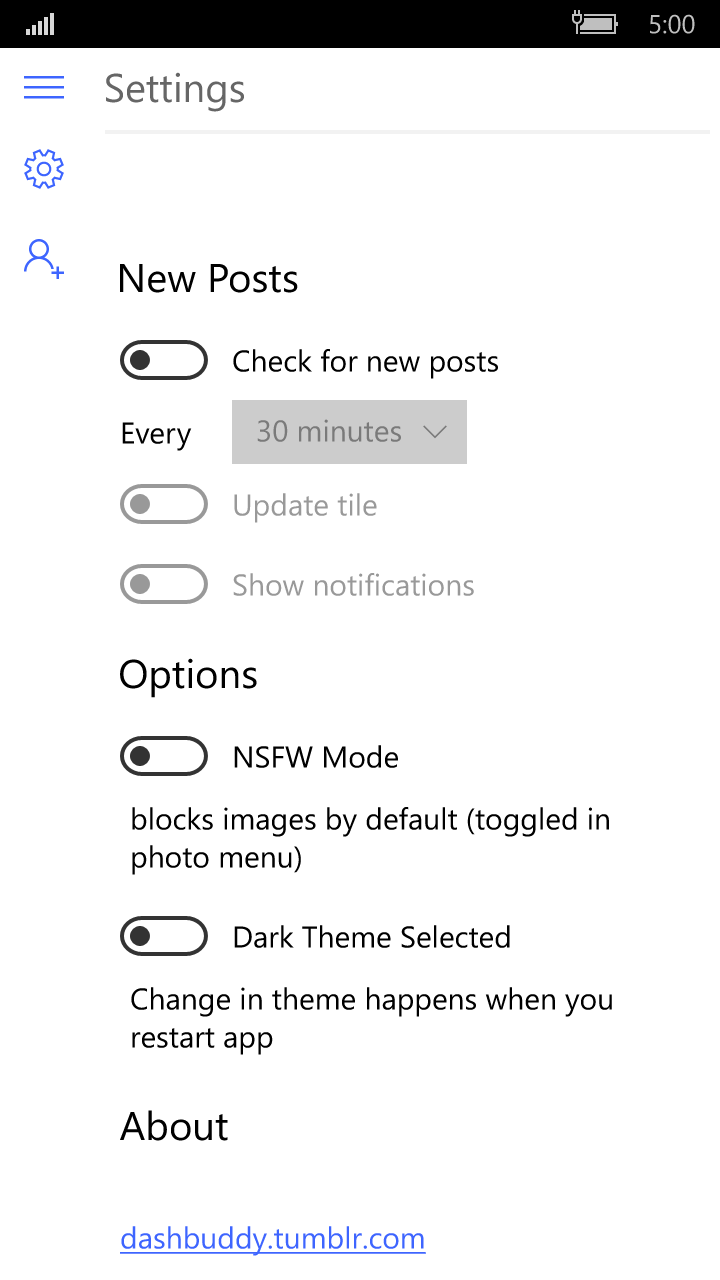Toggle the Show notifications switch
720x1280 pixels.
[x=164, y=584]
